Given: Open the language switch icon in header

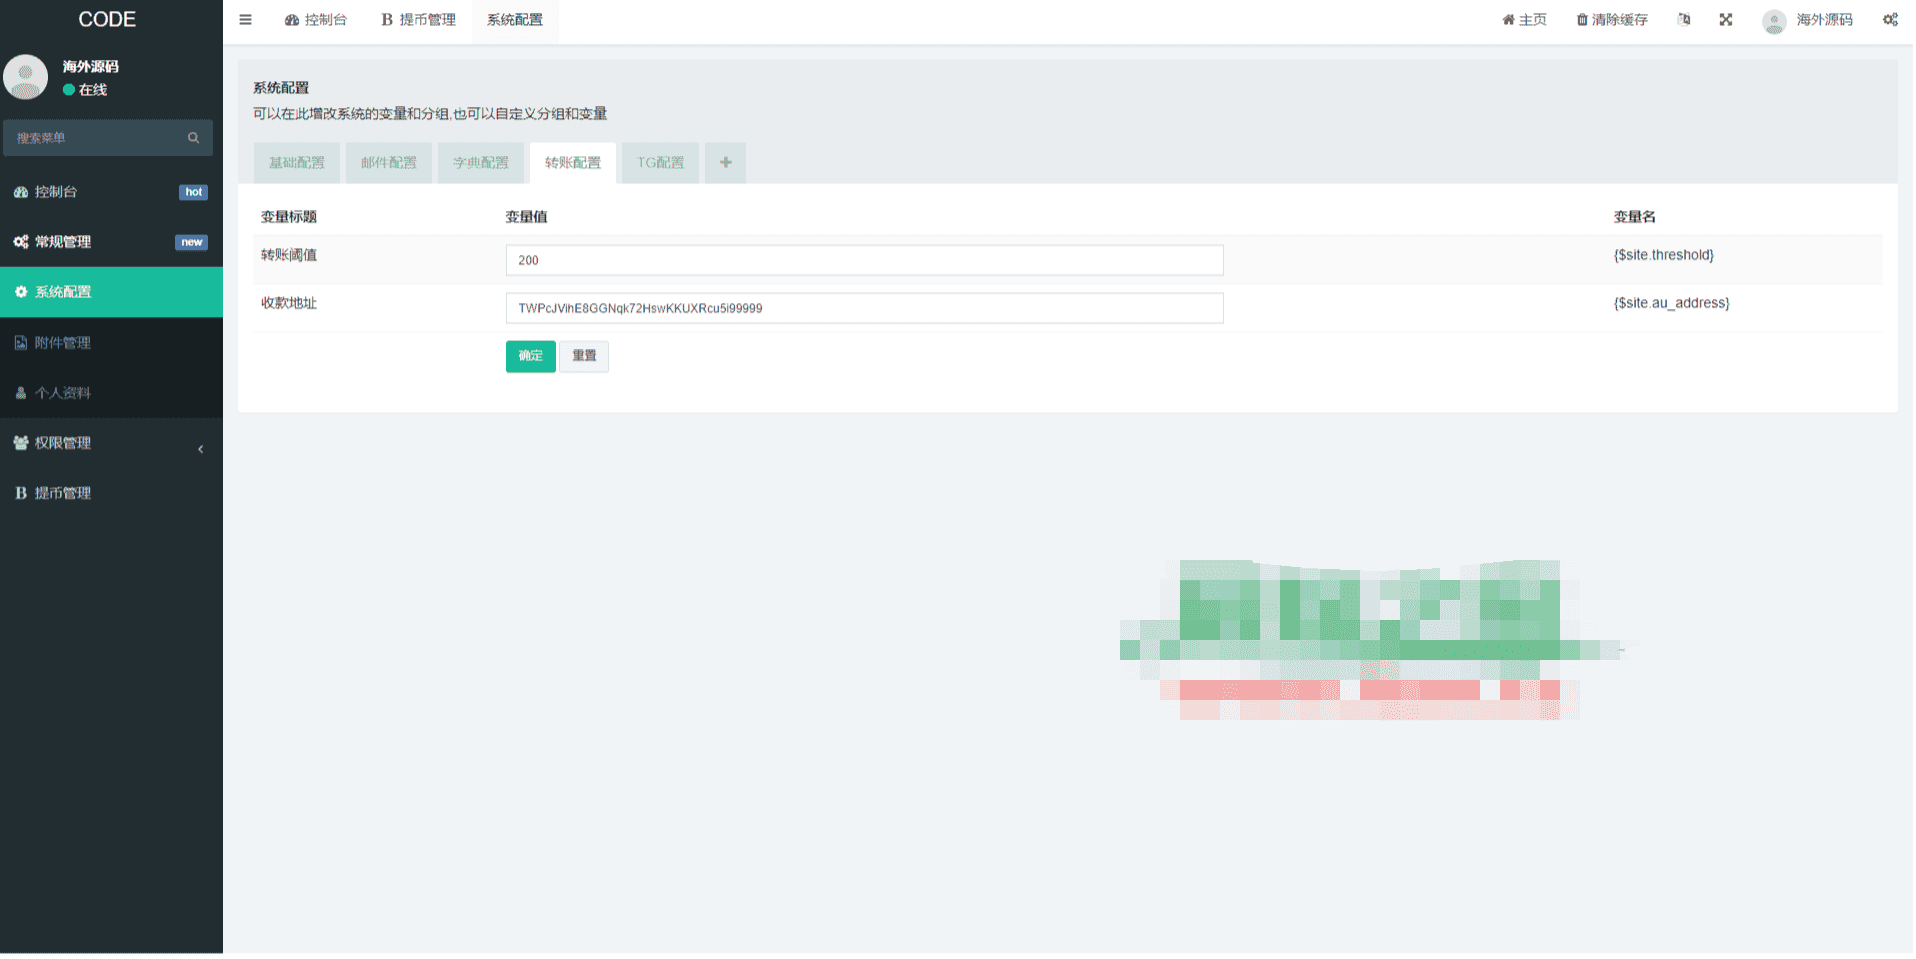Looking at the screenshot, I should [x=1684, y=20].
